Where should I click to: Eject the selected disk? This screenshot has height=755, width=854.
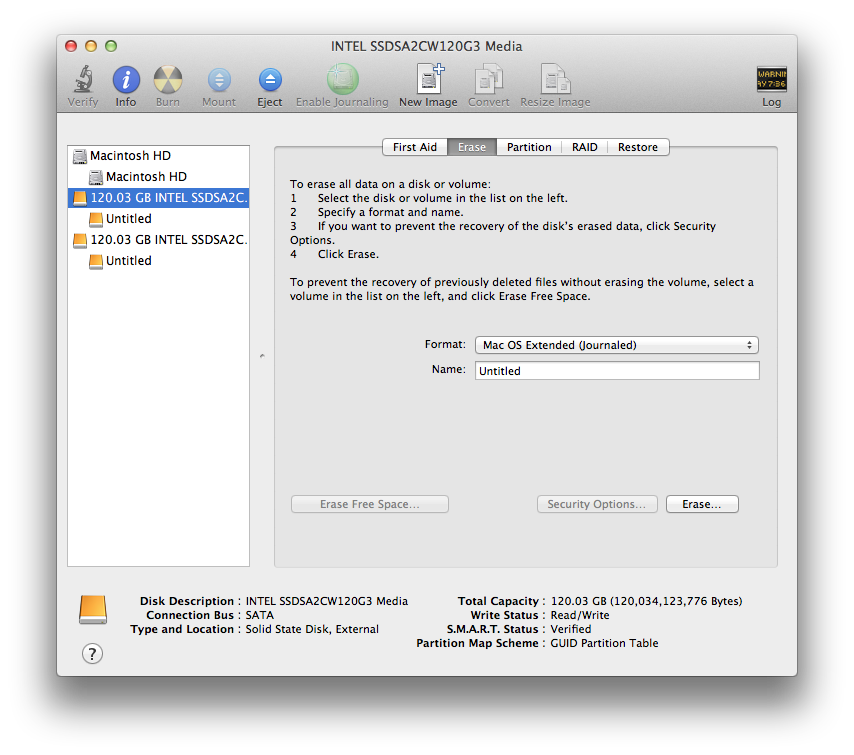270,80
